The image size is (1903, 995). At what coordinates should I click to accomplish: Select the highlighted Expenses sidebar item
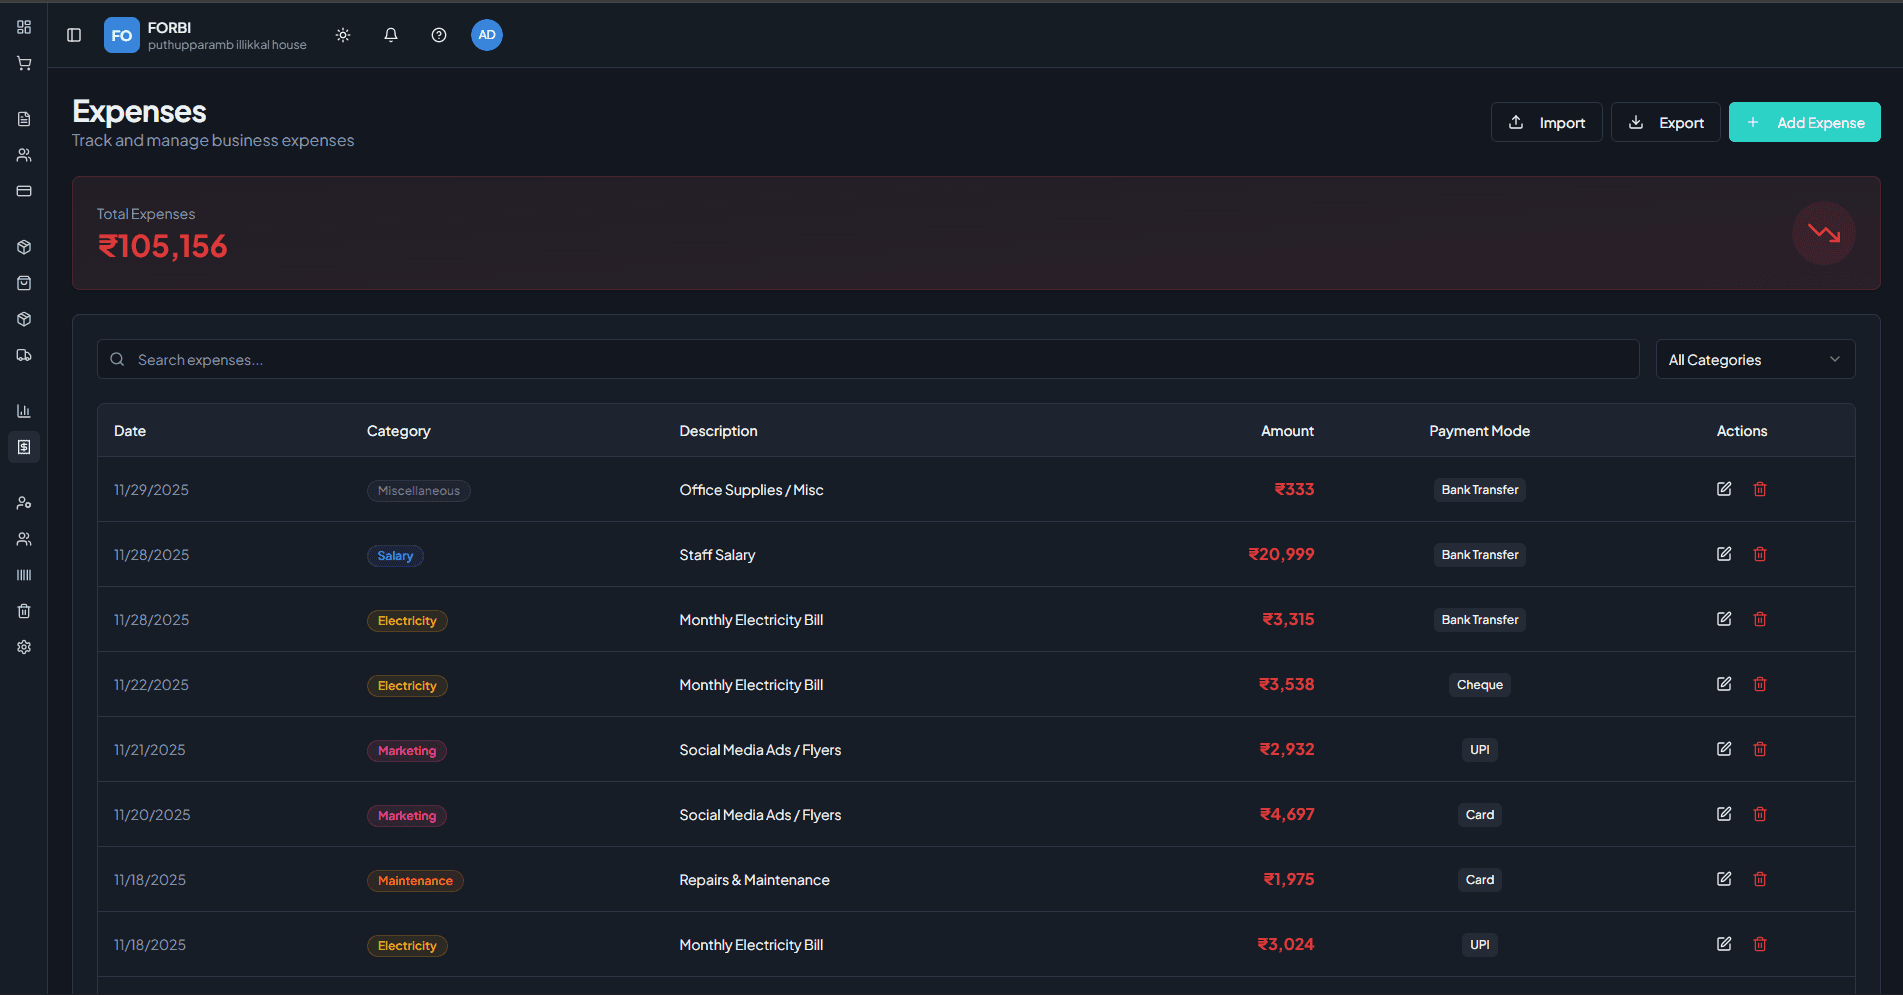coord(24,447)
